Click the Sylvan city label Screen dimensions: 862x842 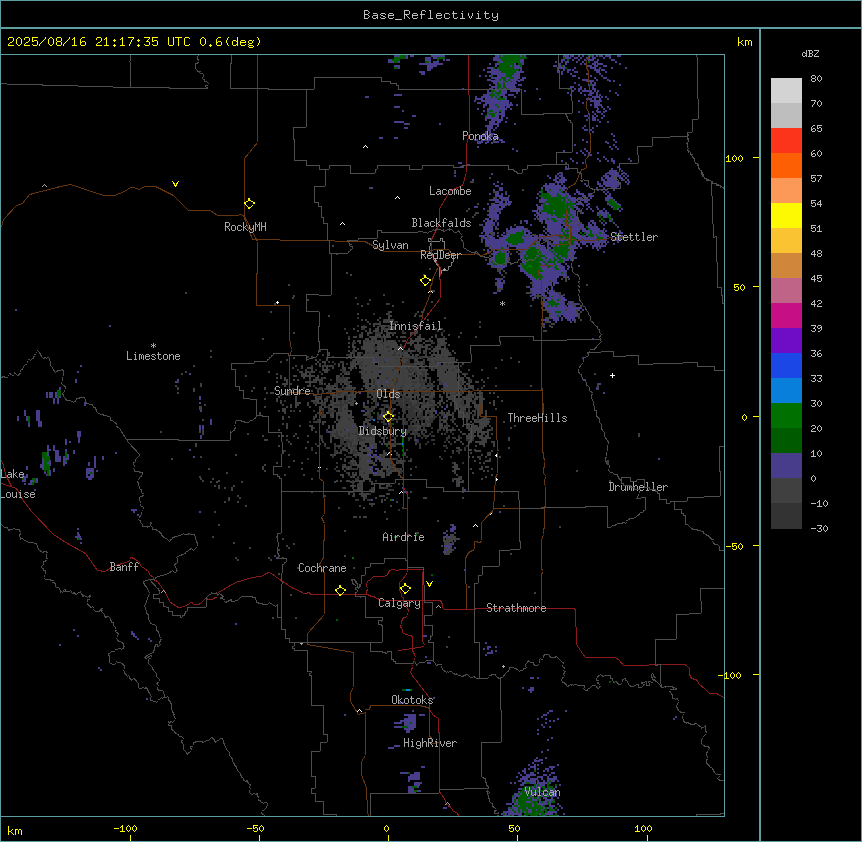point(390,245)
